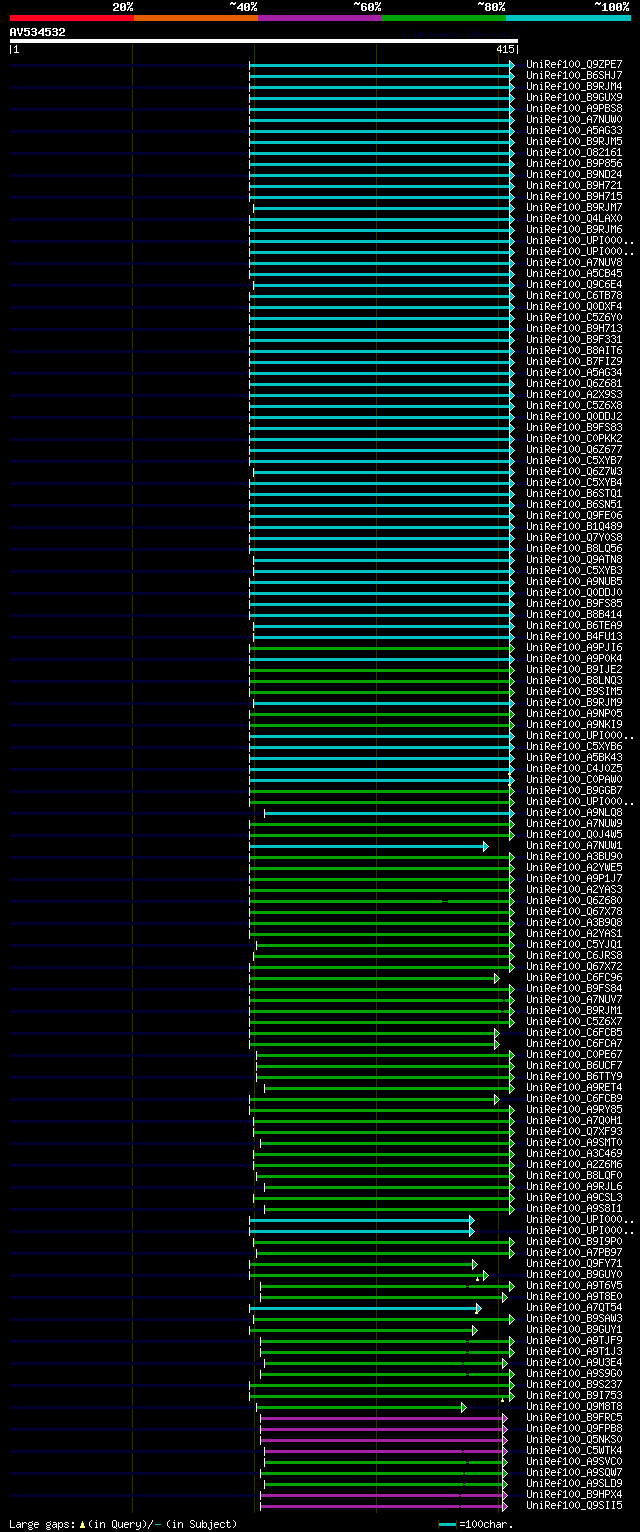Screen dimensions: 640x1532
Task: Click the purple ~60% identity legend segment
Action: [319, 18]
